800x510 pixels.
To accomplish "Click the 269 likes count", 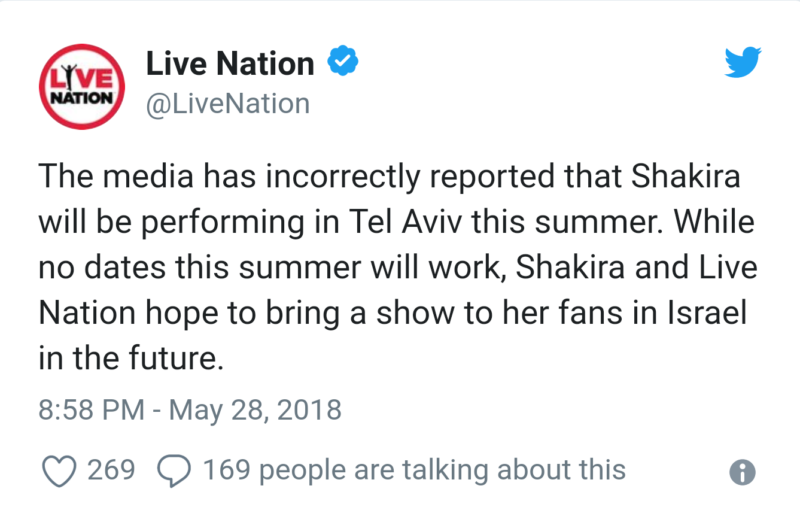I will (x=111, y=470).
